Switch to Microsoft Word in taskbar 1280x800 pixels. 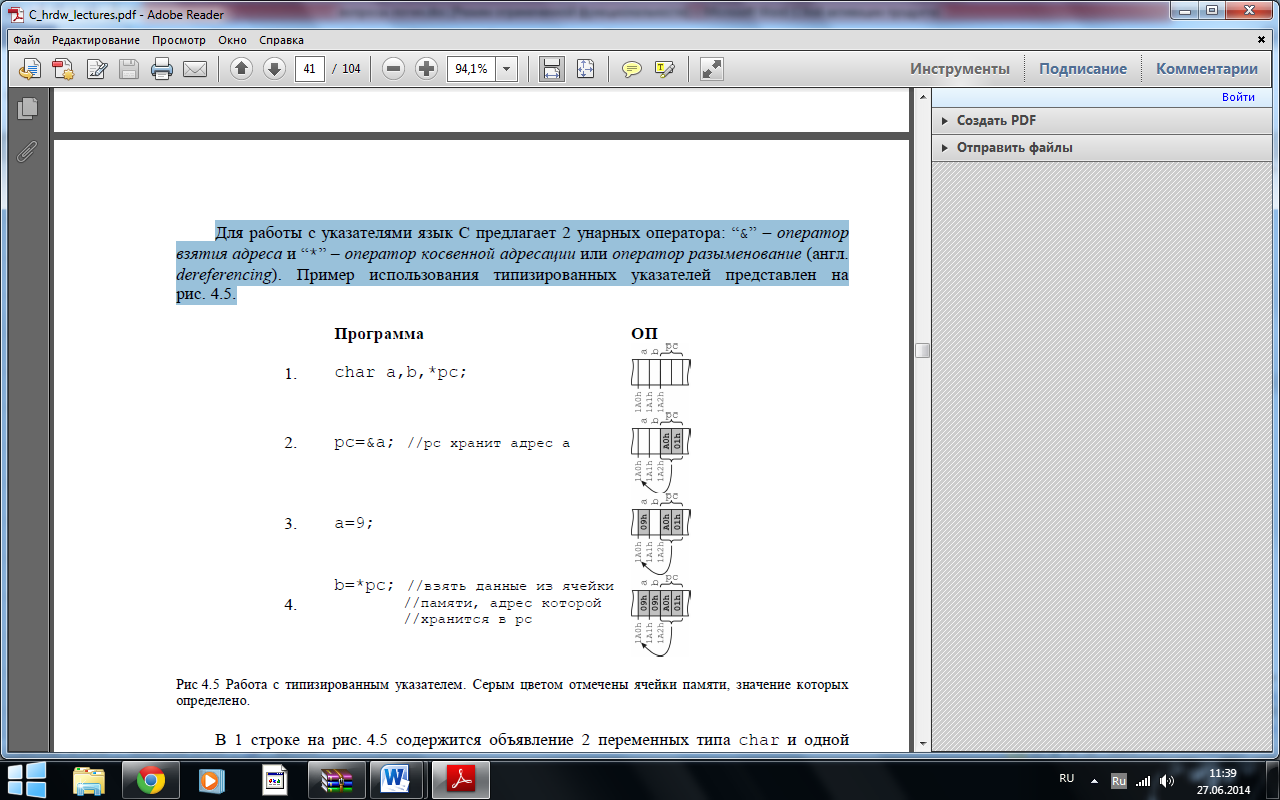[397, 778]
